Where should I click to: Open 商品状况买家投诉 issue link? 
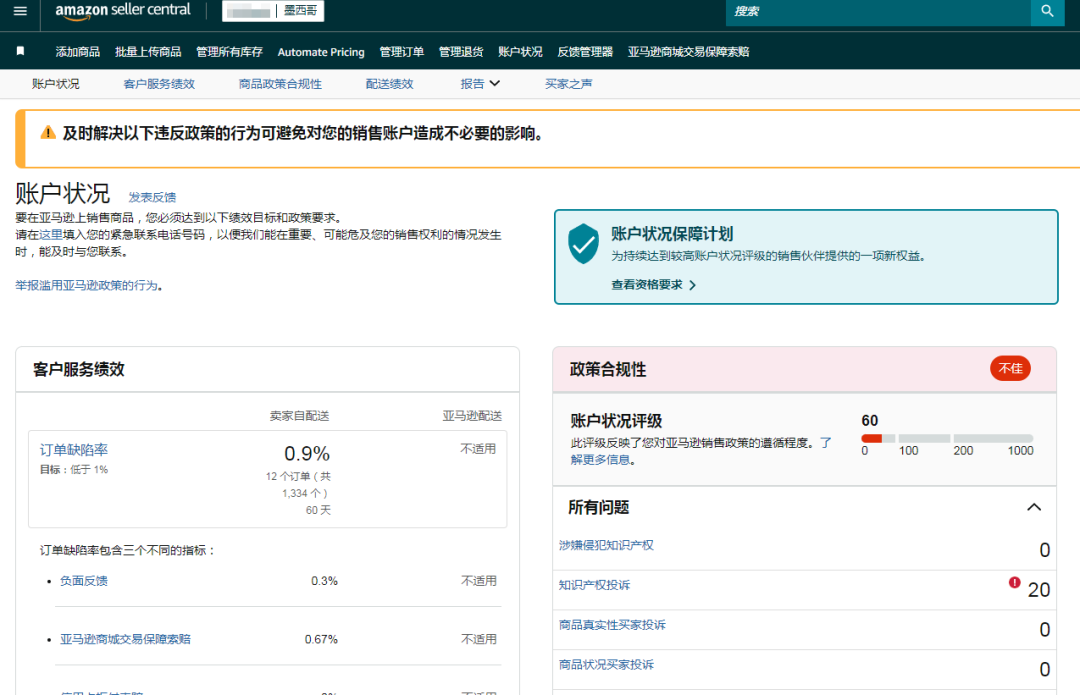pos(606,665)
